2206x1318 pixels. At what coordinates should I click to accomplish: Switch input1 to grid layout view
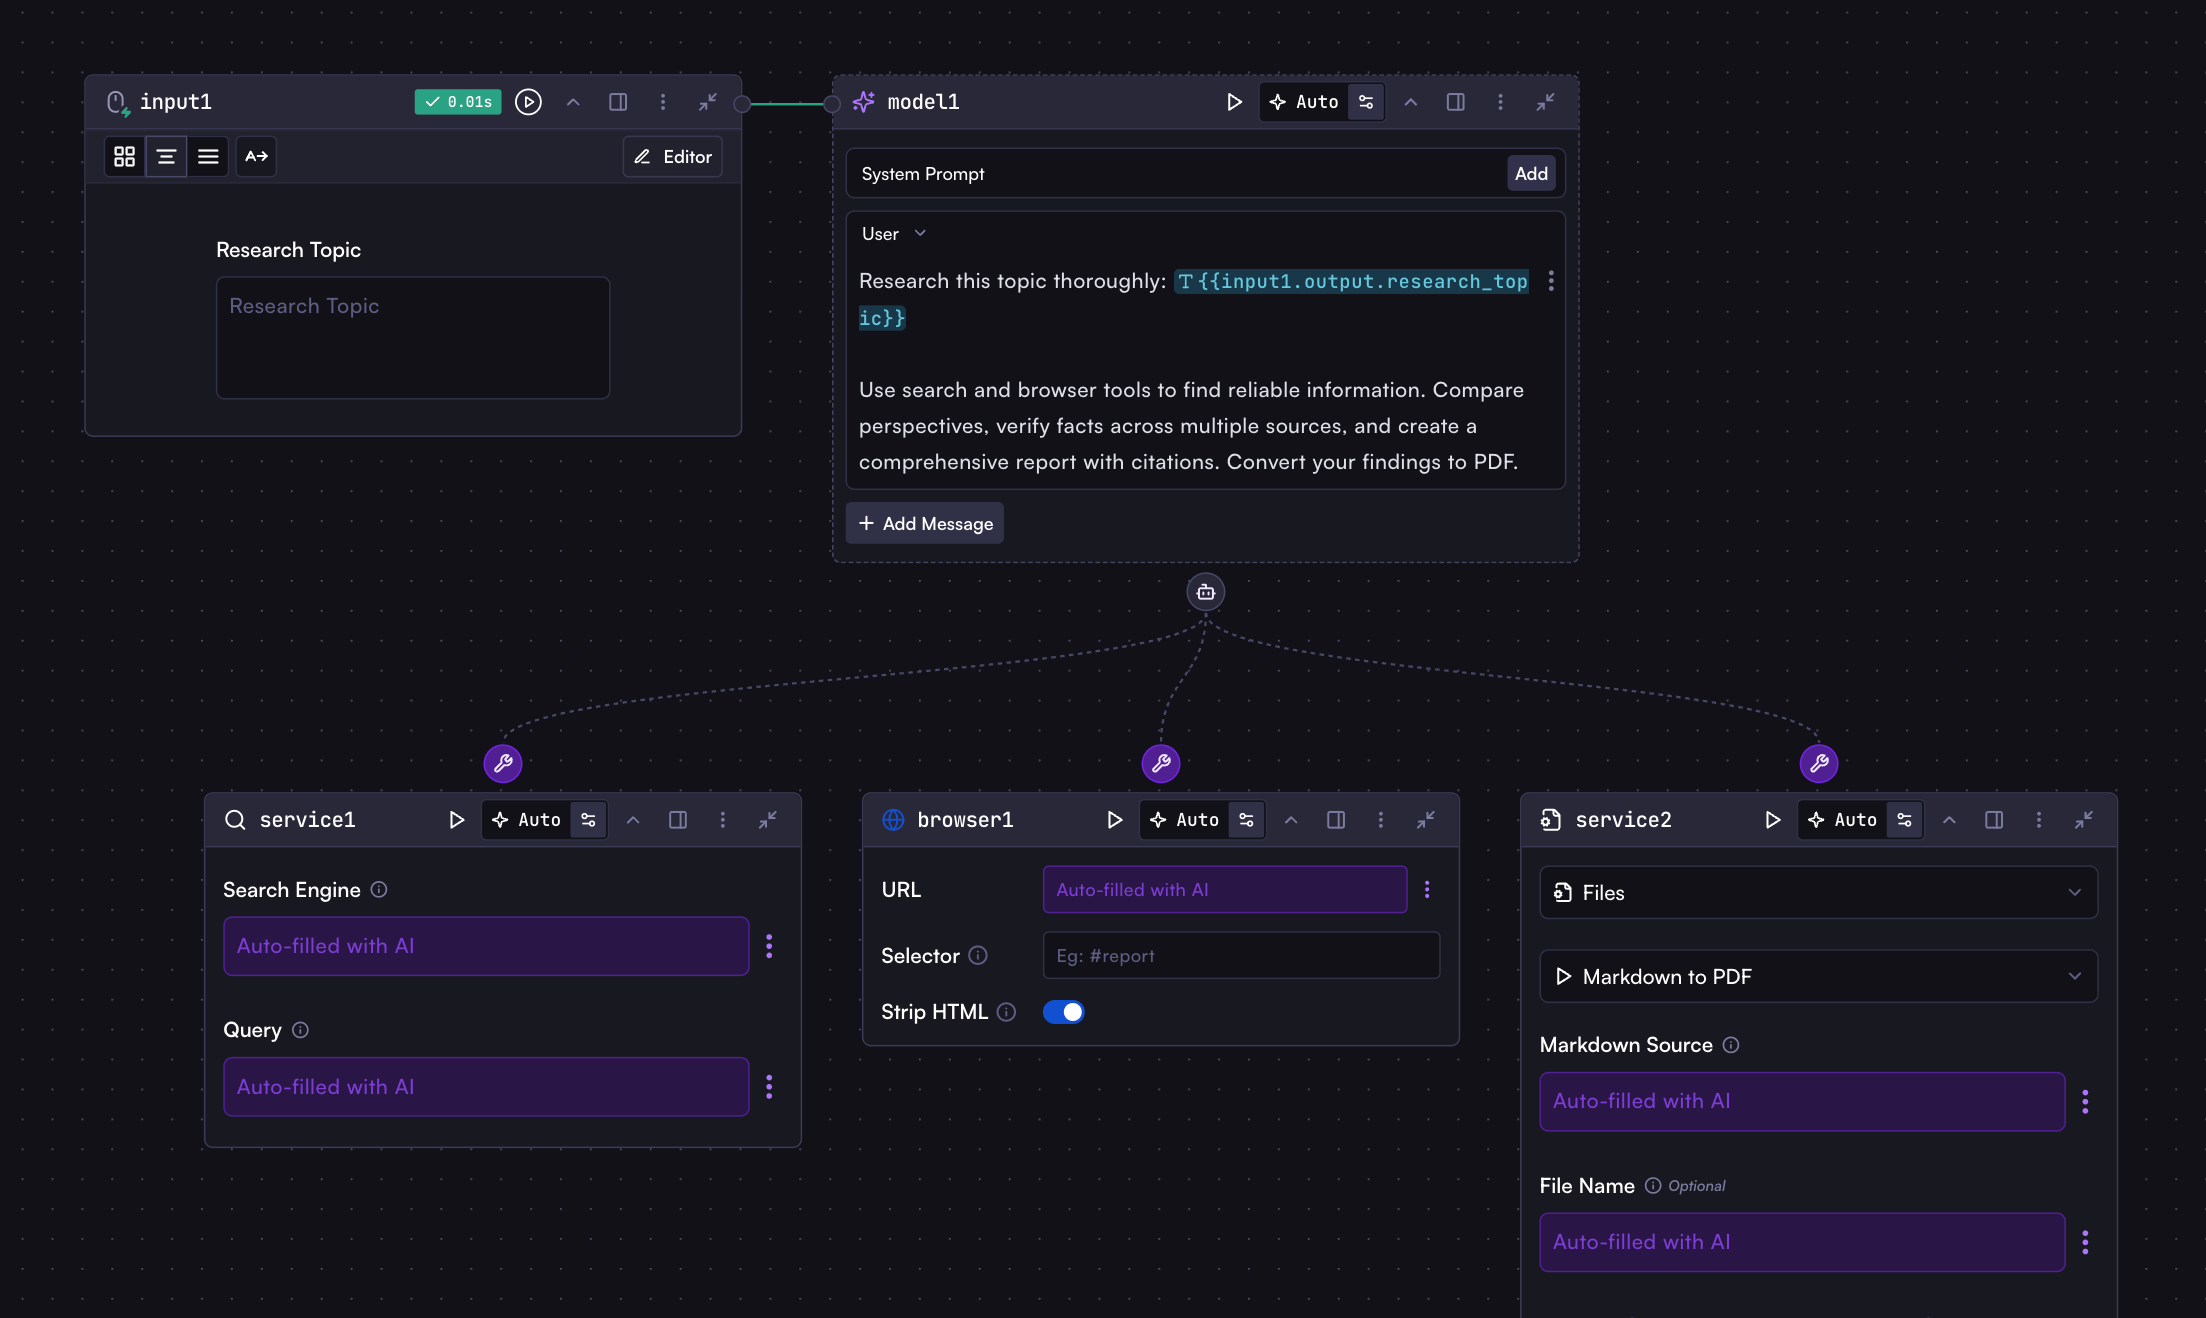coord(124,156)
